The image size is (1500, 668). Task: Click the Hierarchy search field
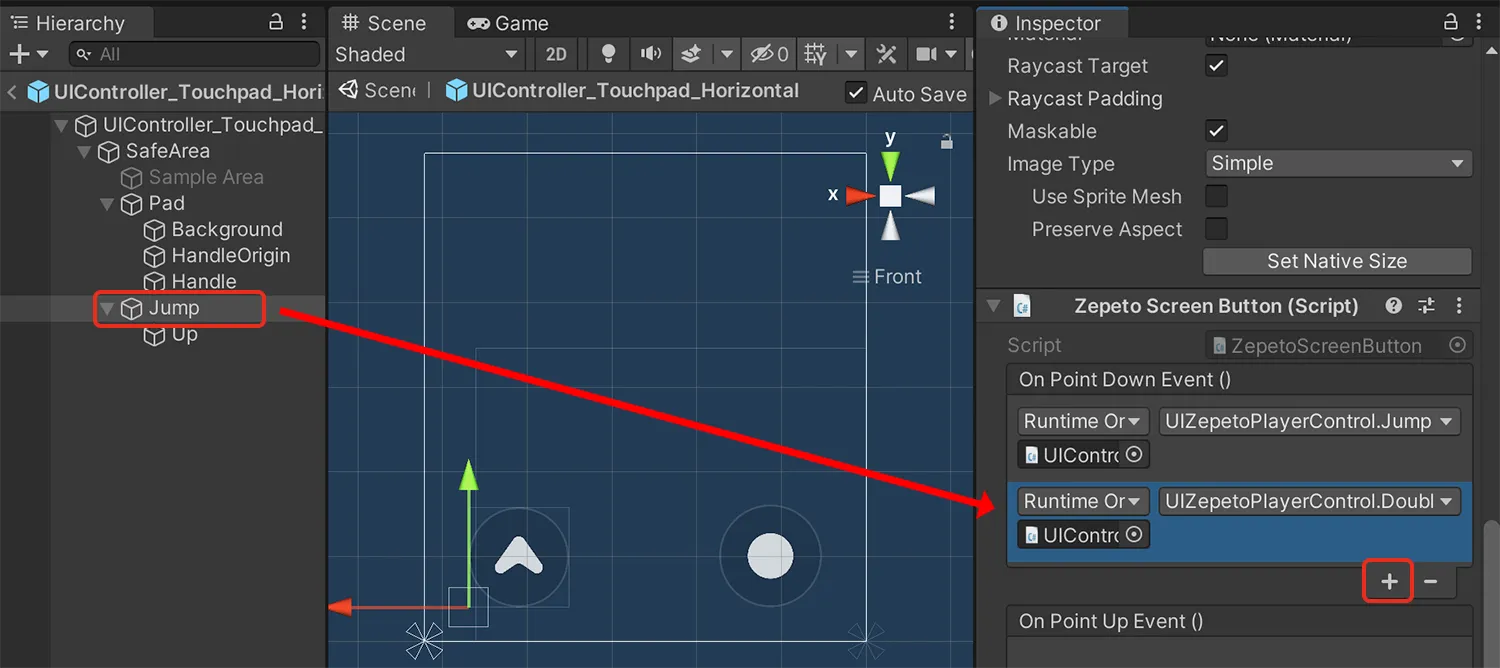click(x=194, y=54)
